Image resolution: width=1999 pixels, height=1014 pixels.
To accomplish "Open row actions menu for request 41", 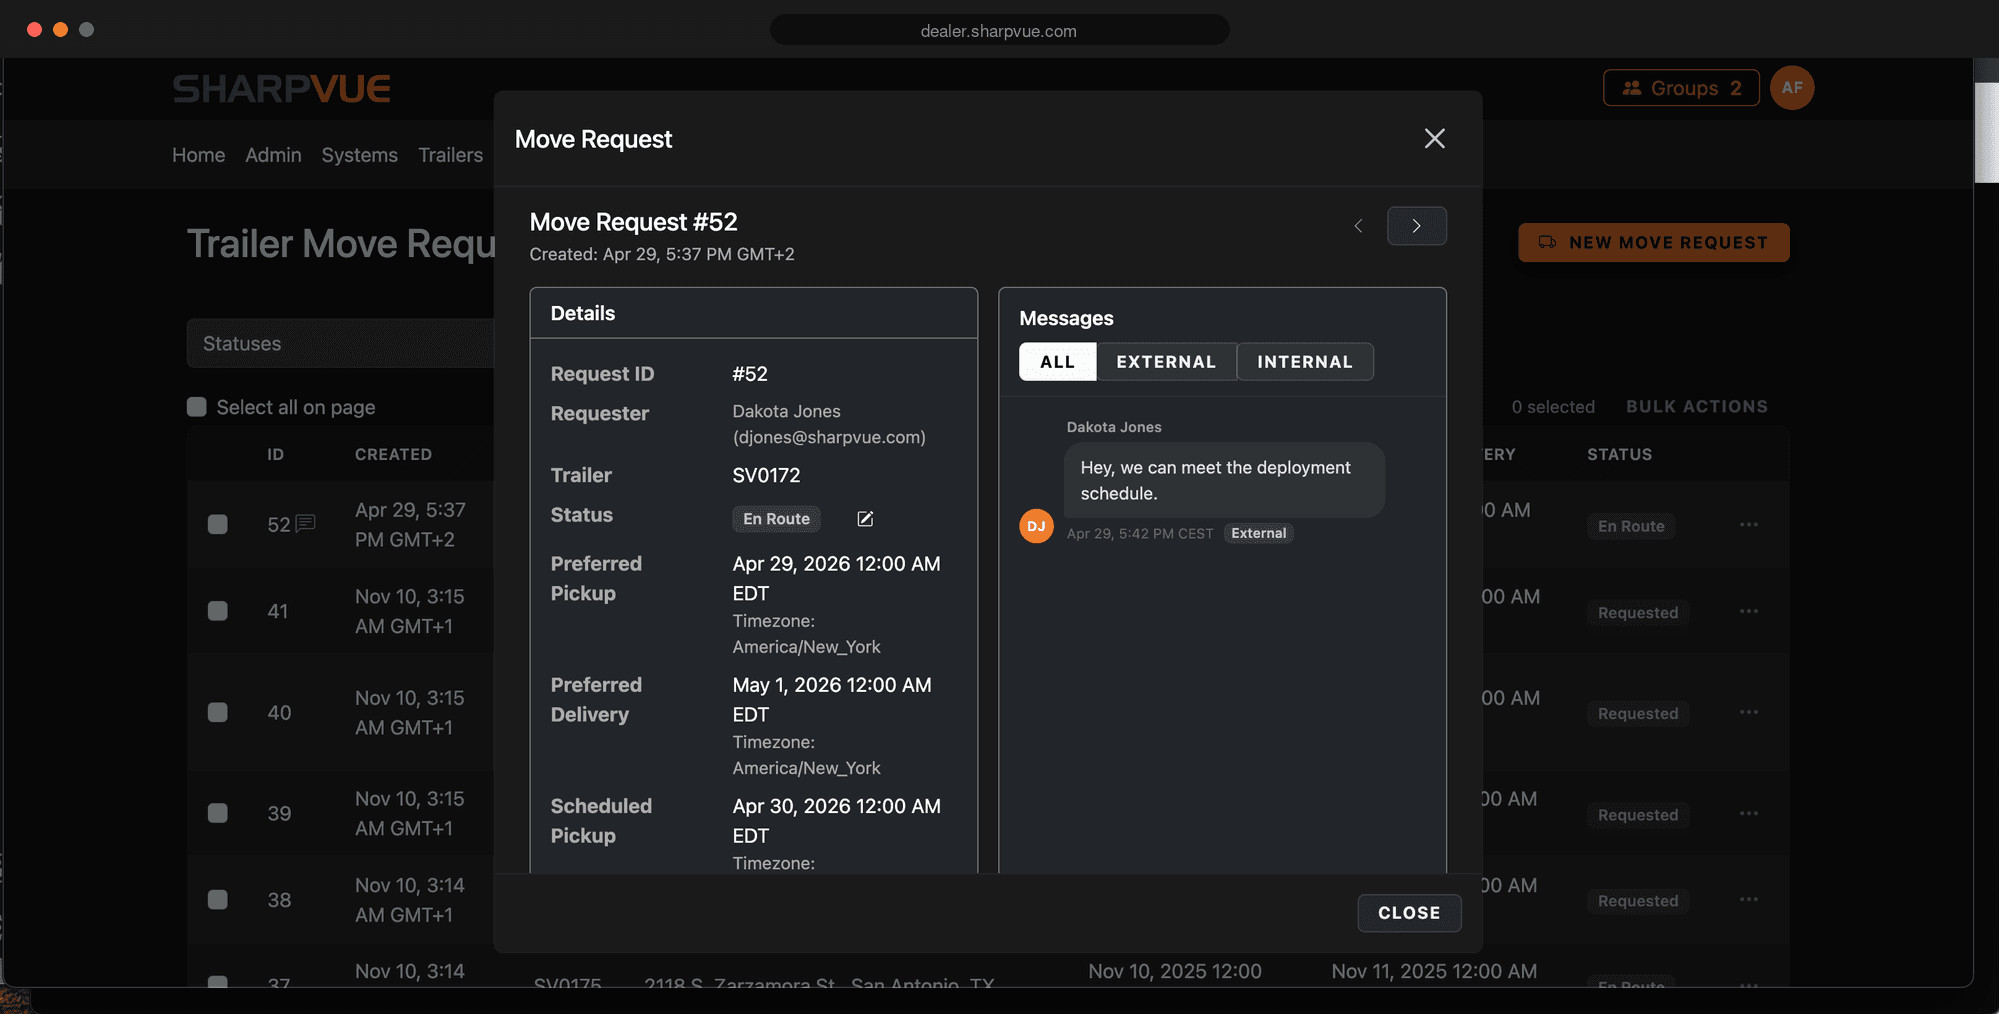I will 1748,611.
